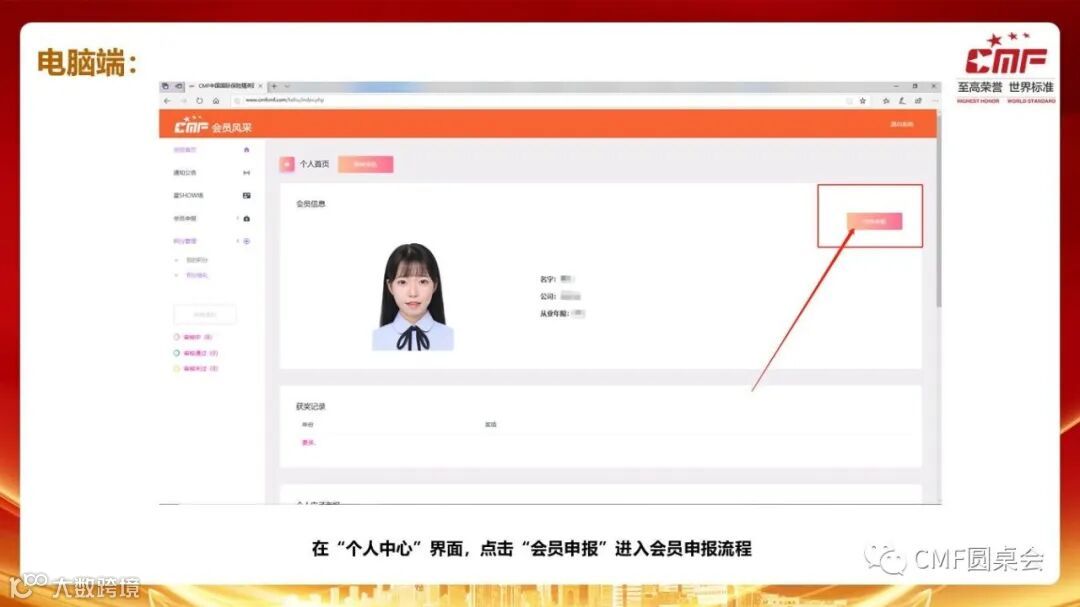Open the first submenu item under purple menu
Viewport: 1080px width, 607px height.
196,260
